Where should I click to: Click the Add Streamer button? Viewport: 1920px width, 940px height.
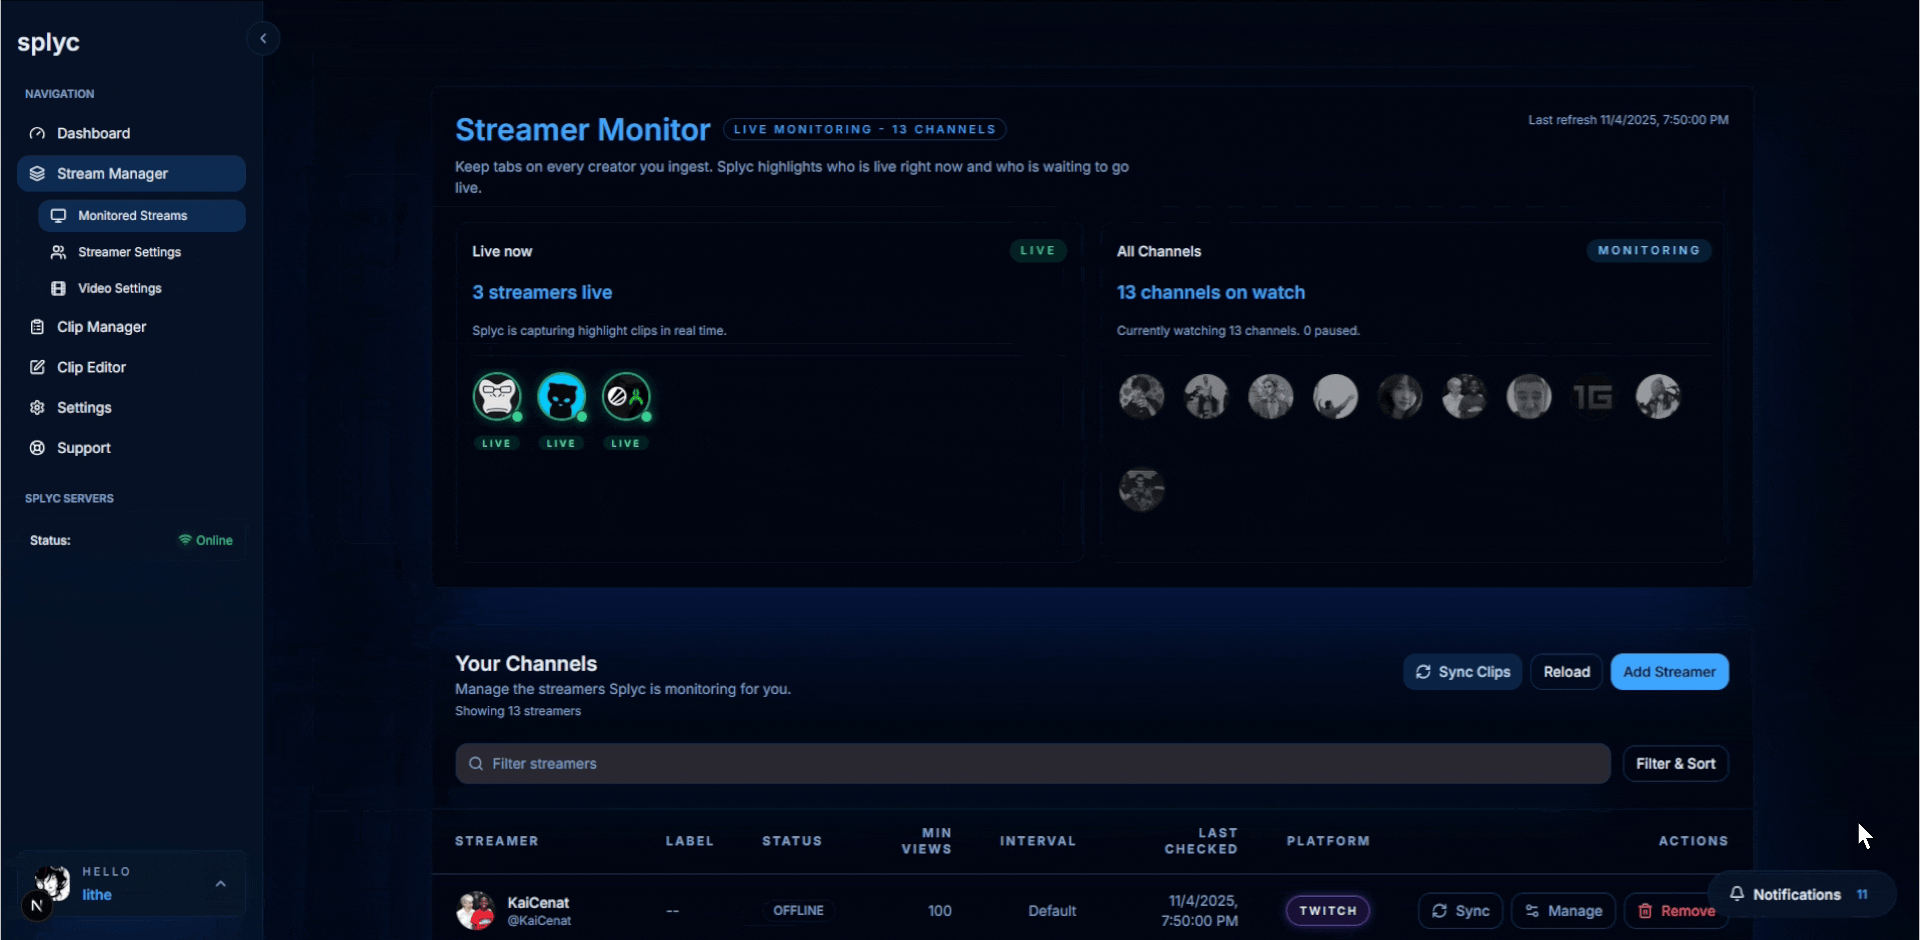[1668, 671]
